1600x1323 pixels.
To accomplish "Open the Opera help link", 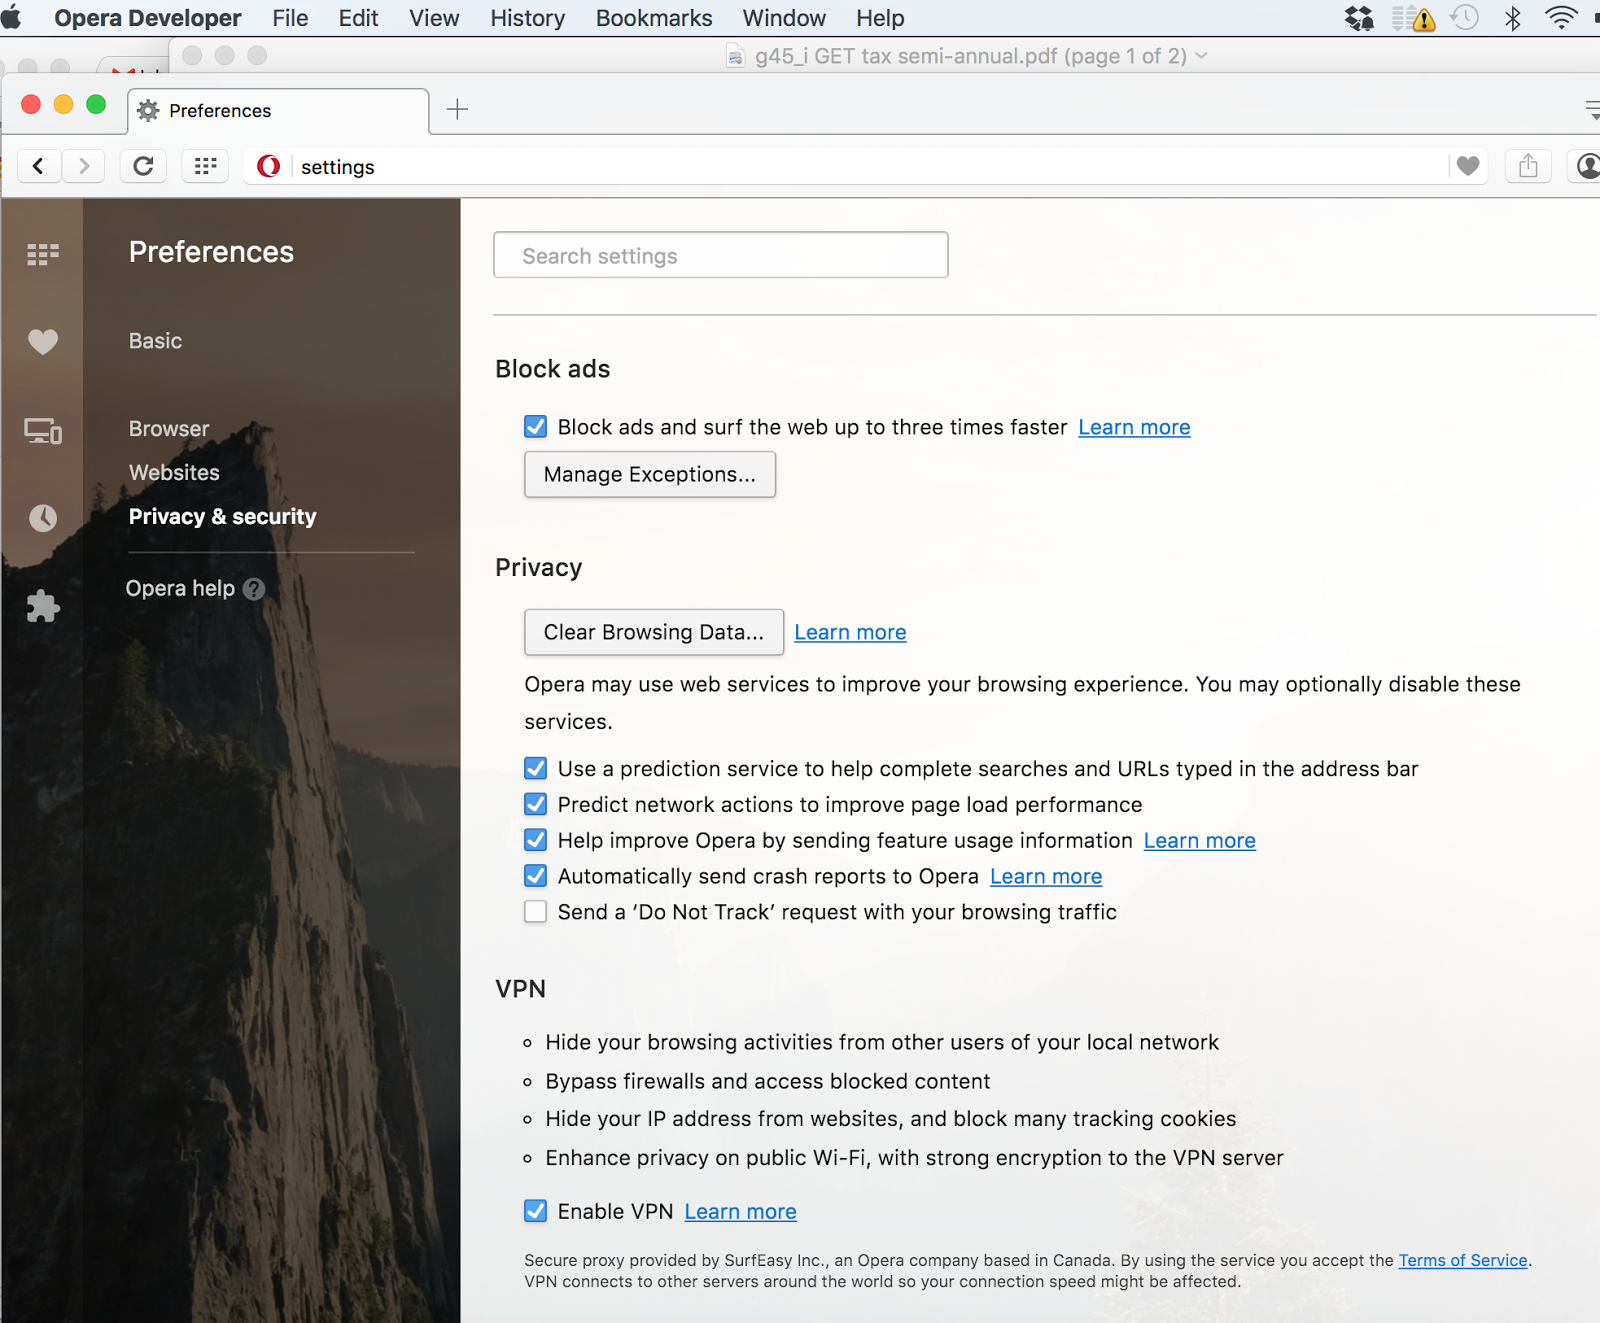I will (180, 589).
